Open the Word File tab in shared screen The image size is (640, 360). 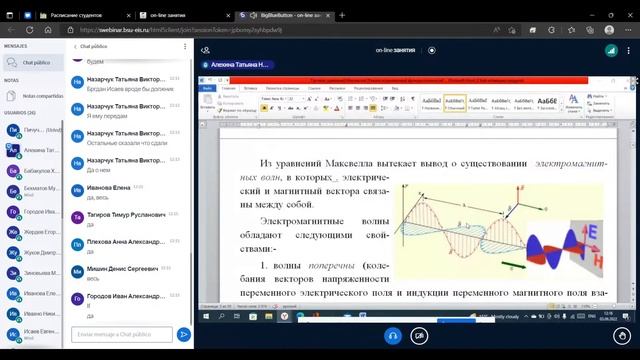[x=207, y=88]
